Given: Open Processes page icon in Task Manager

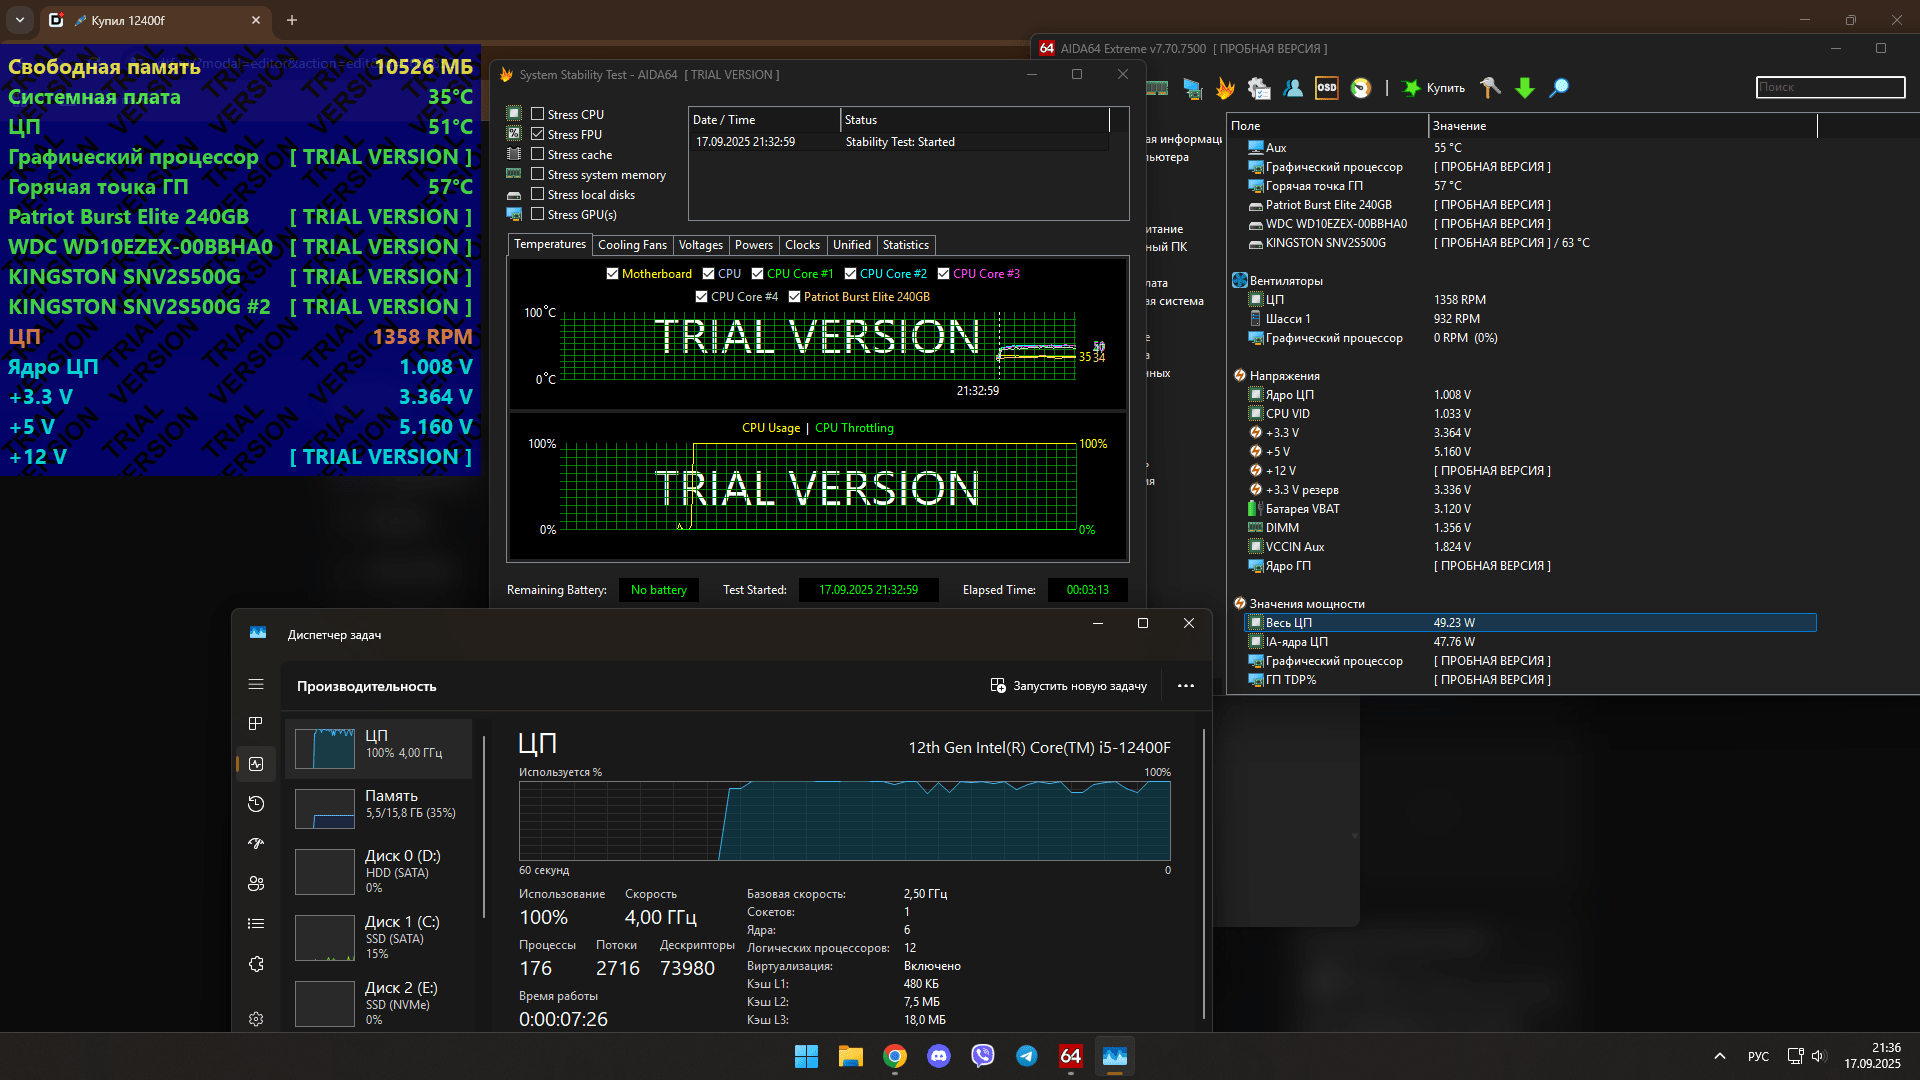Looking at the screenshot, I should (256, 724).
